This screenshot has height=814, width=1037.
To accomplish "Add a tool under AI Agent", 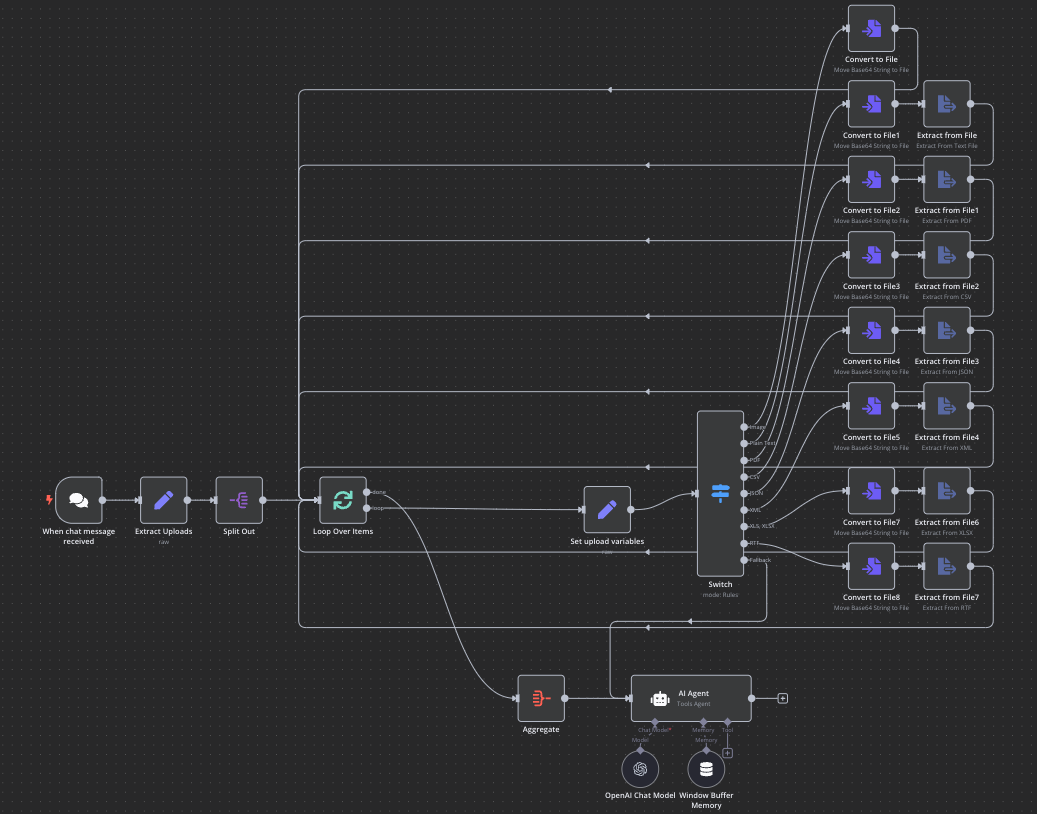I will 727,753.
